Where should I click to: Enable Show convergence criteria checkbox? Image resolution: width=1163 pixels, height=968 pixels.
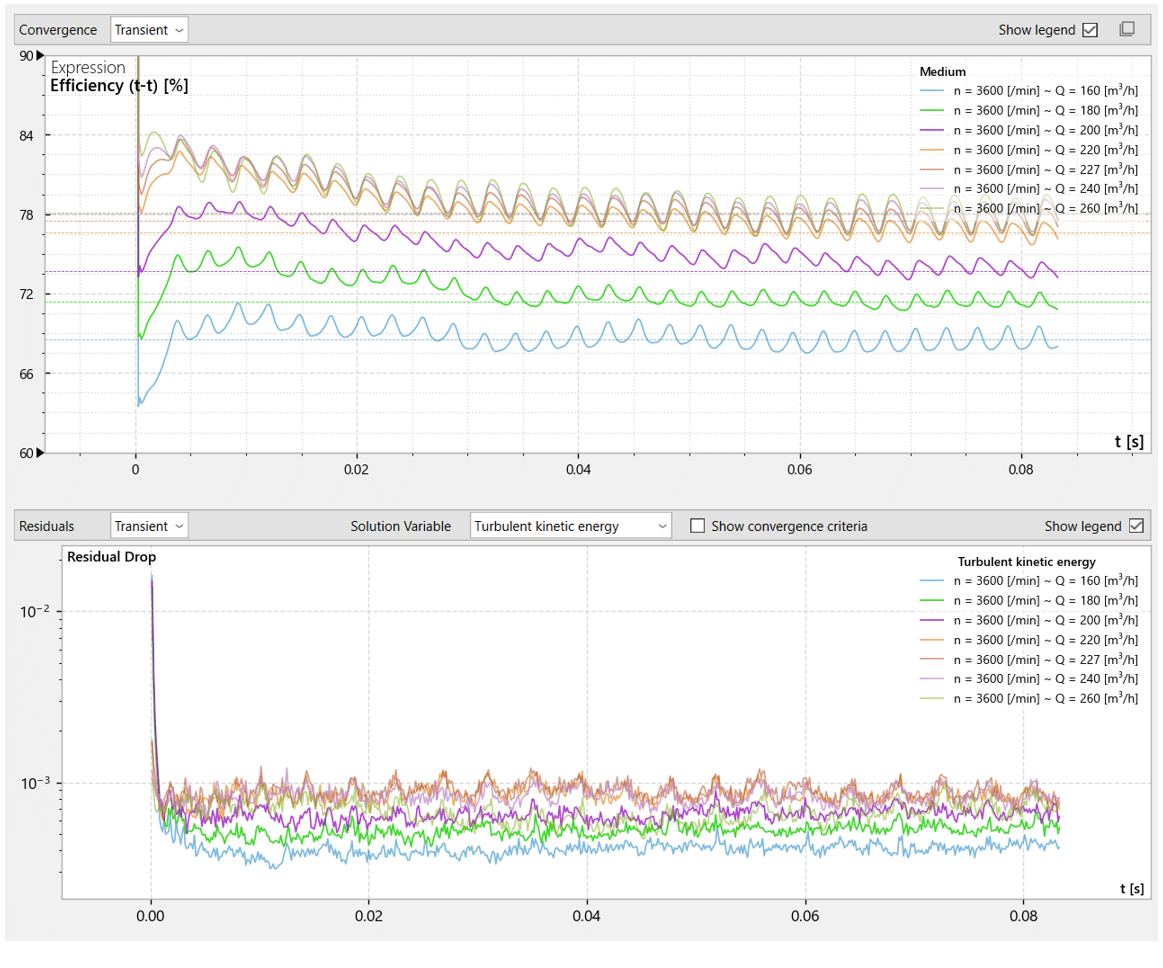tap(697, 526)
